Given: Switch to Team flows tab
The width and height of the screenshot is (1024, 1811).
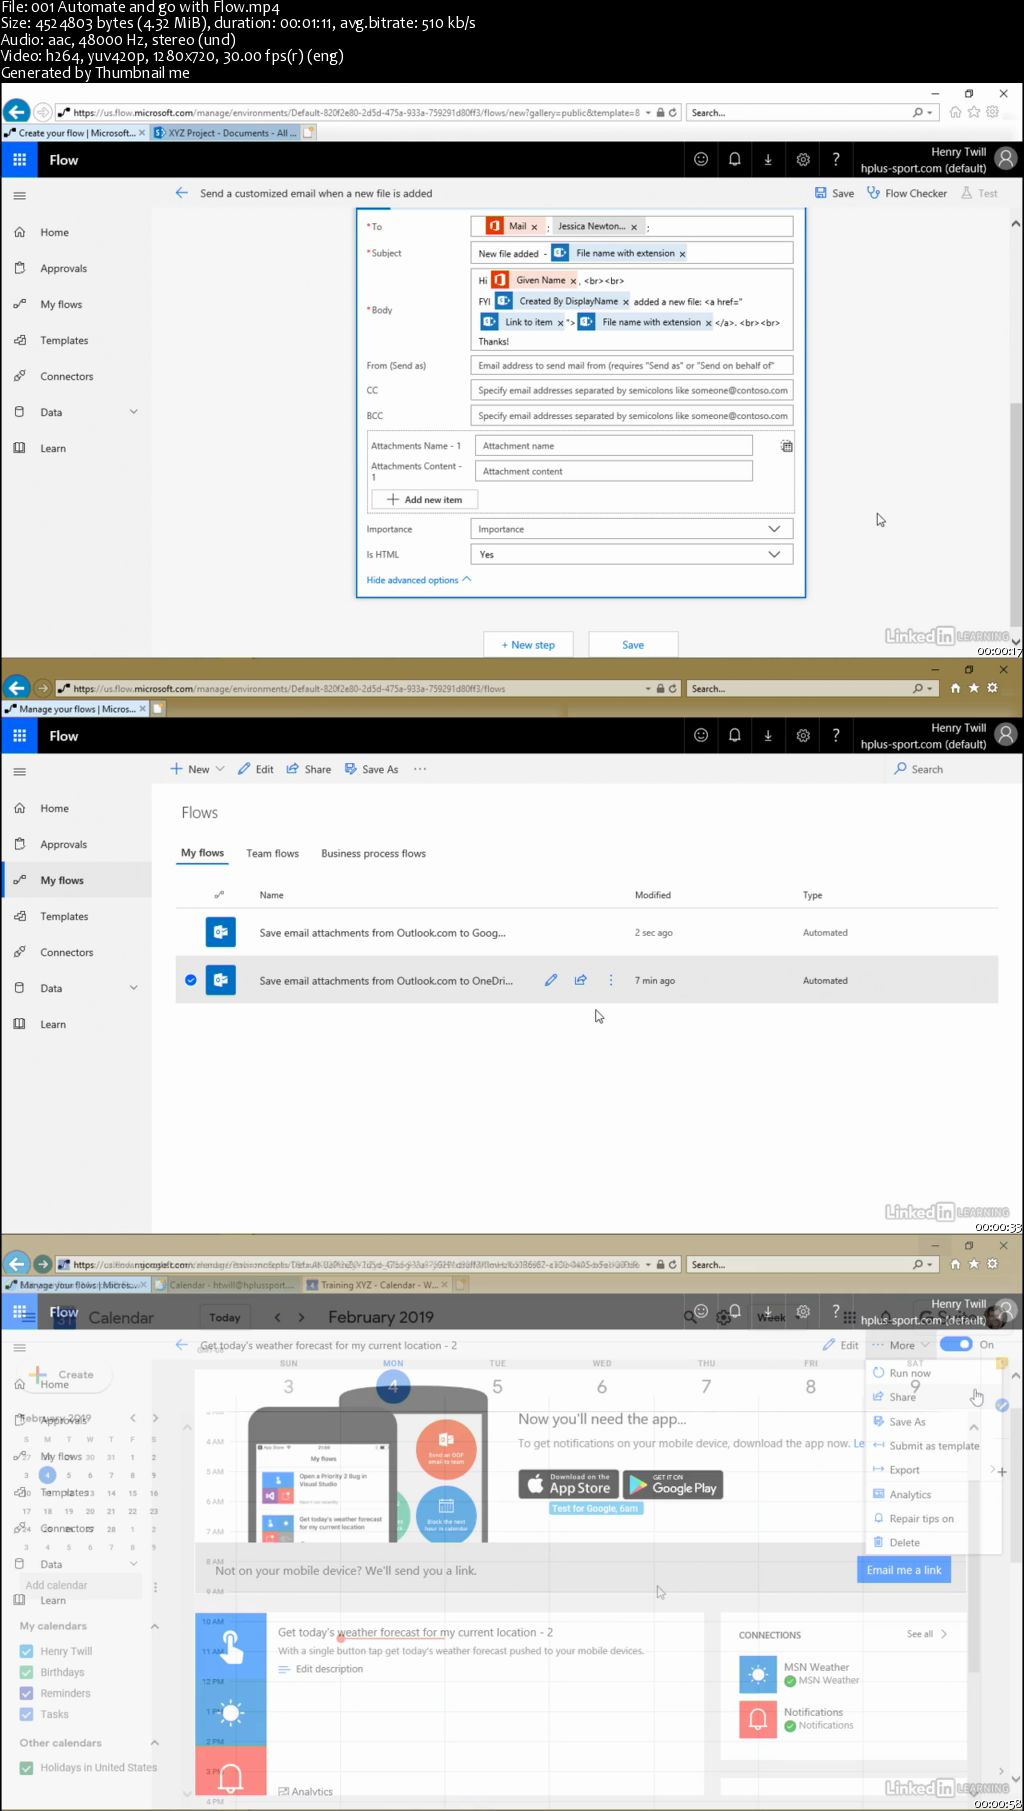Looking at the screenshot, I should pos(272,853).
